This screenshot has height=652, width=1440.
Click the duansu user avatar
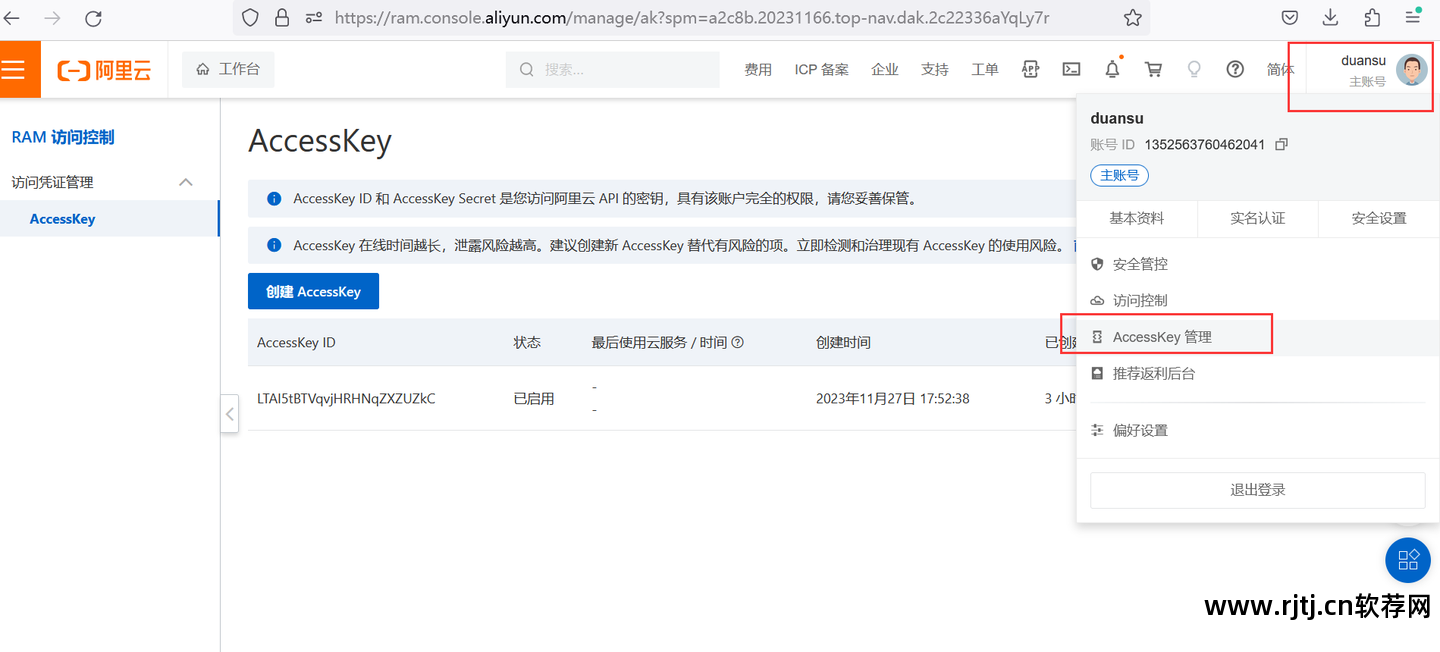[1412, 70]
